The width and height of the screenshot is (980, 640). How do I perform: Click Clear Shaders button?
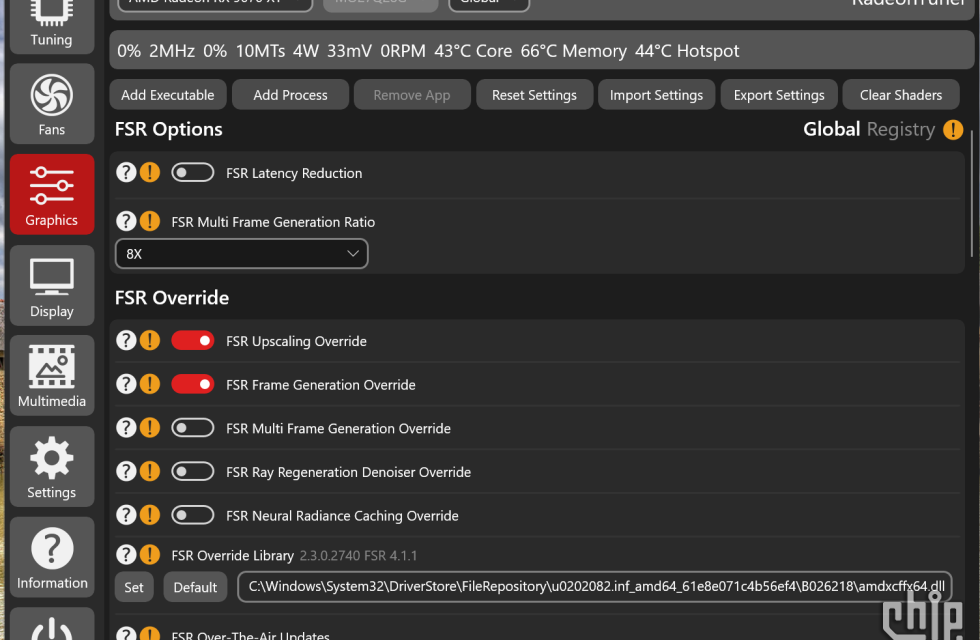(x=901, y=95)
